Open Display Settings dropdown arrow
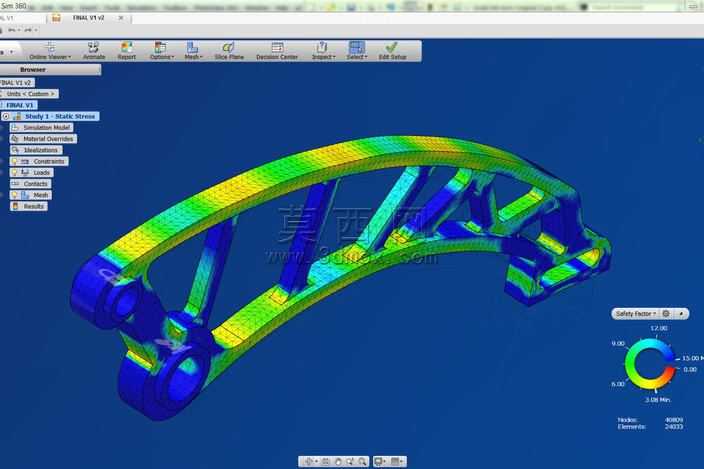The height and width of the screenshot is (469, 704). pyautogui.click(x=386, y=461)
